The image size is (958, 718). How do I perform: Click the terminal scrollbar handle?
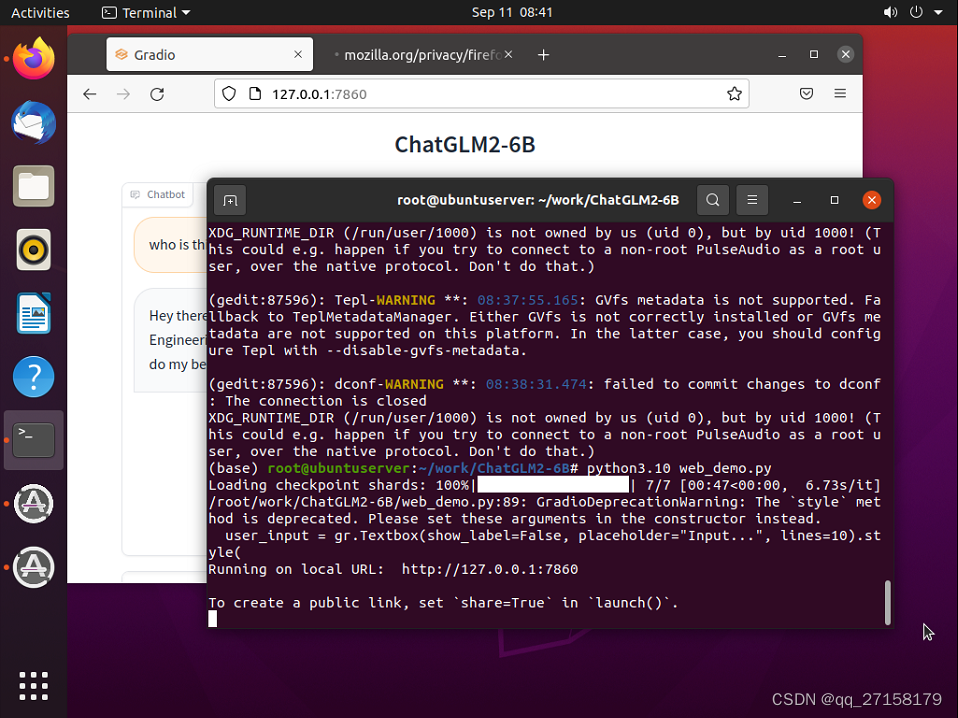pyautogui.click(x=888, y=603)
